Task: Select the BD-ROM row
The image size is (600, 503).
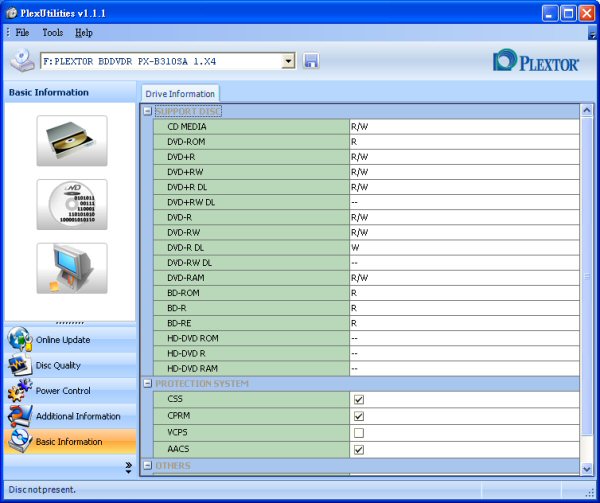Action: (366, 293)
